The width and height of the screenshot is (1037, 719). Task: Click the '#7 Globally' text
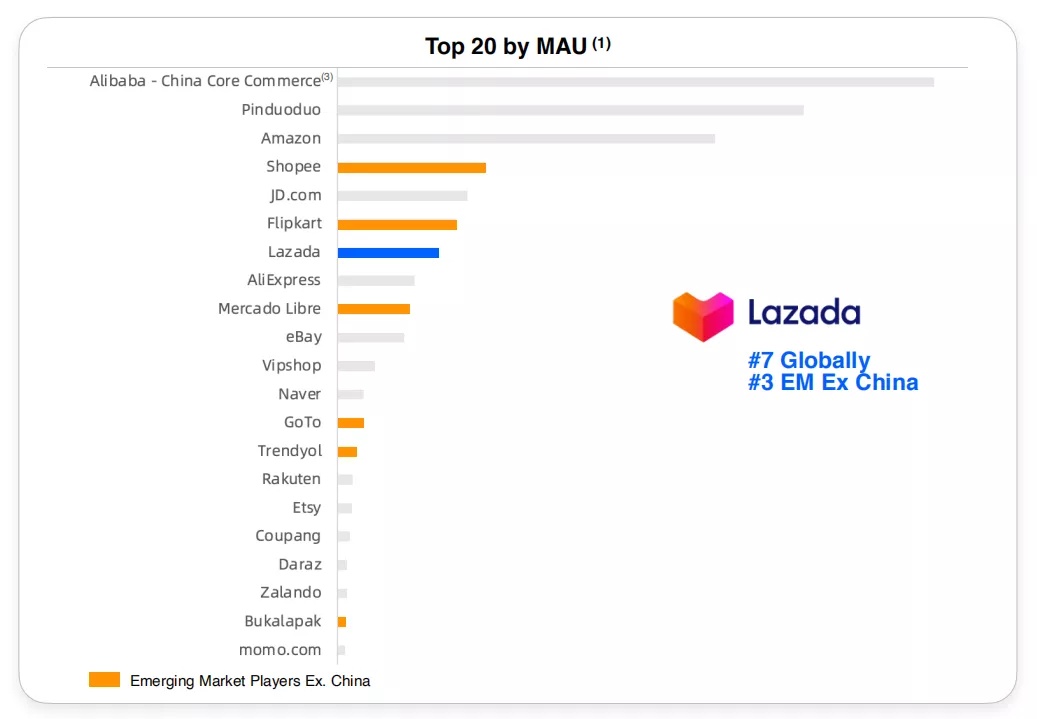[809, 360]
